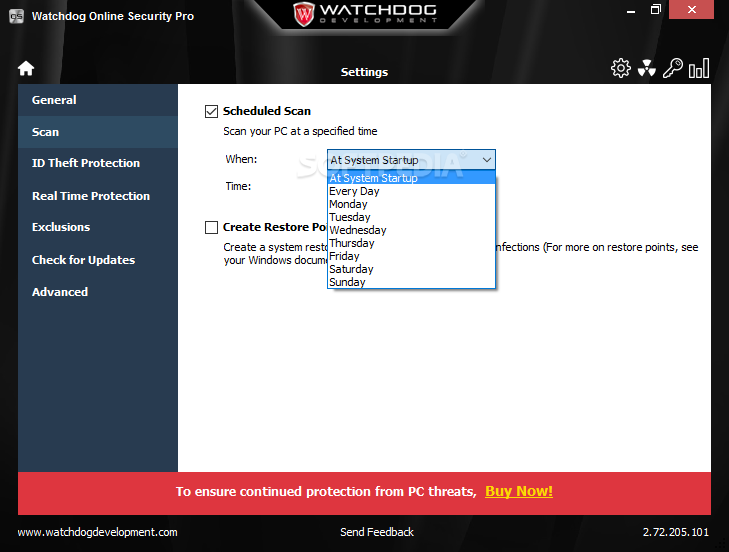Choose Tuesday from the When list
This screenshot has width=729, height=552.
(411, 217)
